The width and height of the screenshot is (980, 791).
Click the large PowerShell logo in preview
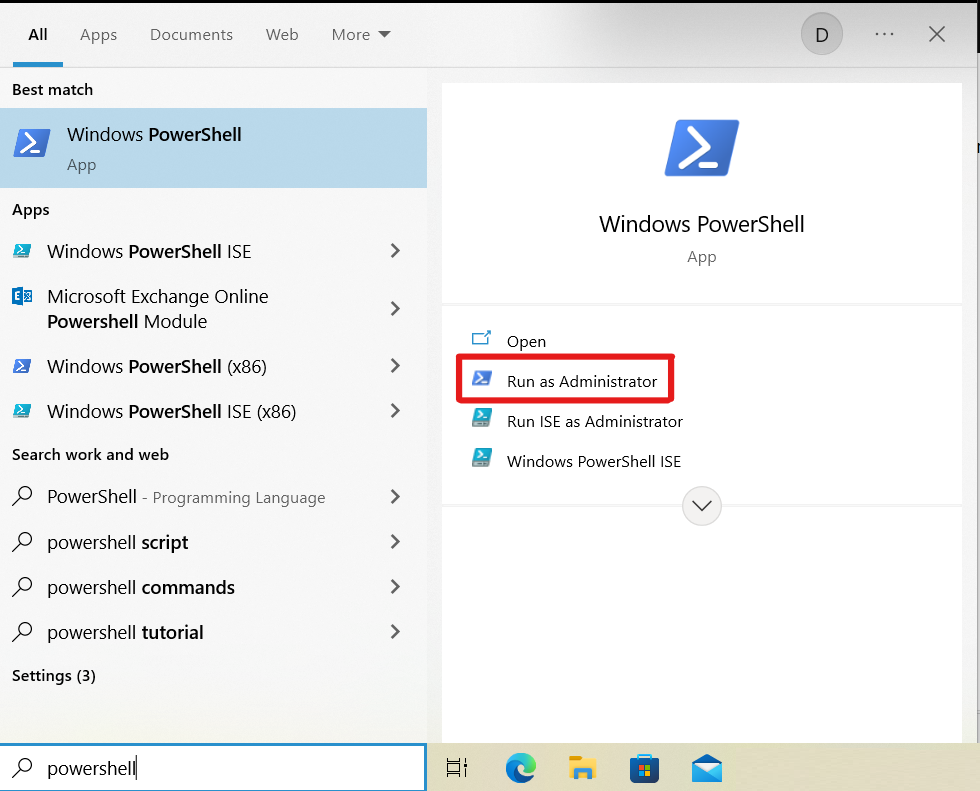(x=702, y=148)
